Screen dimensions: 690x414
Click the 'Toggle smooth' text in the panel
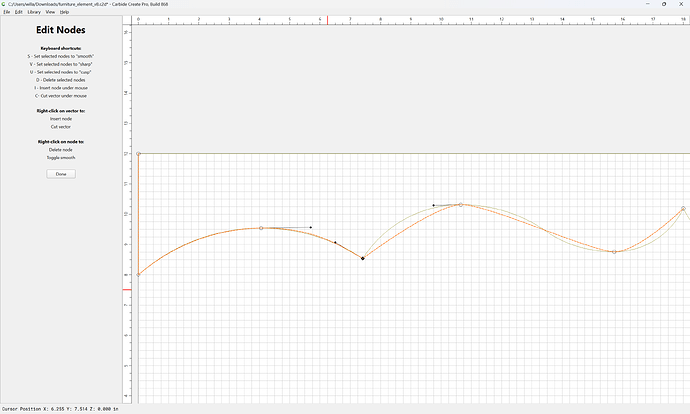(x=61, y=158)
